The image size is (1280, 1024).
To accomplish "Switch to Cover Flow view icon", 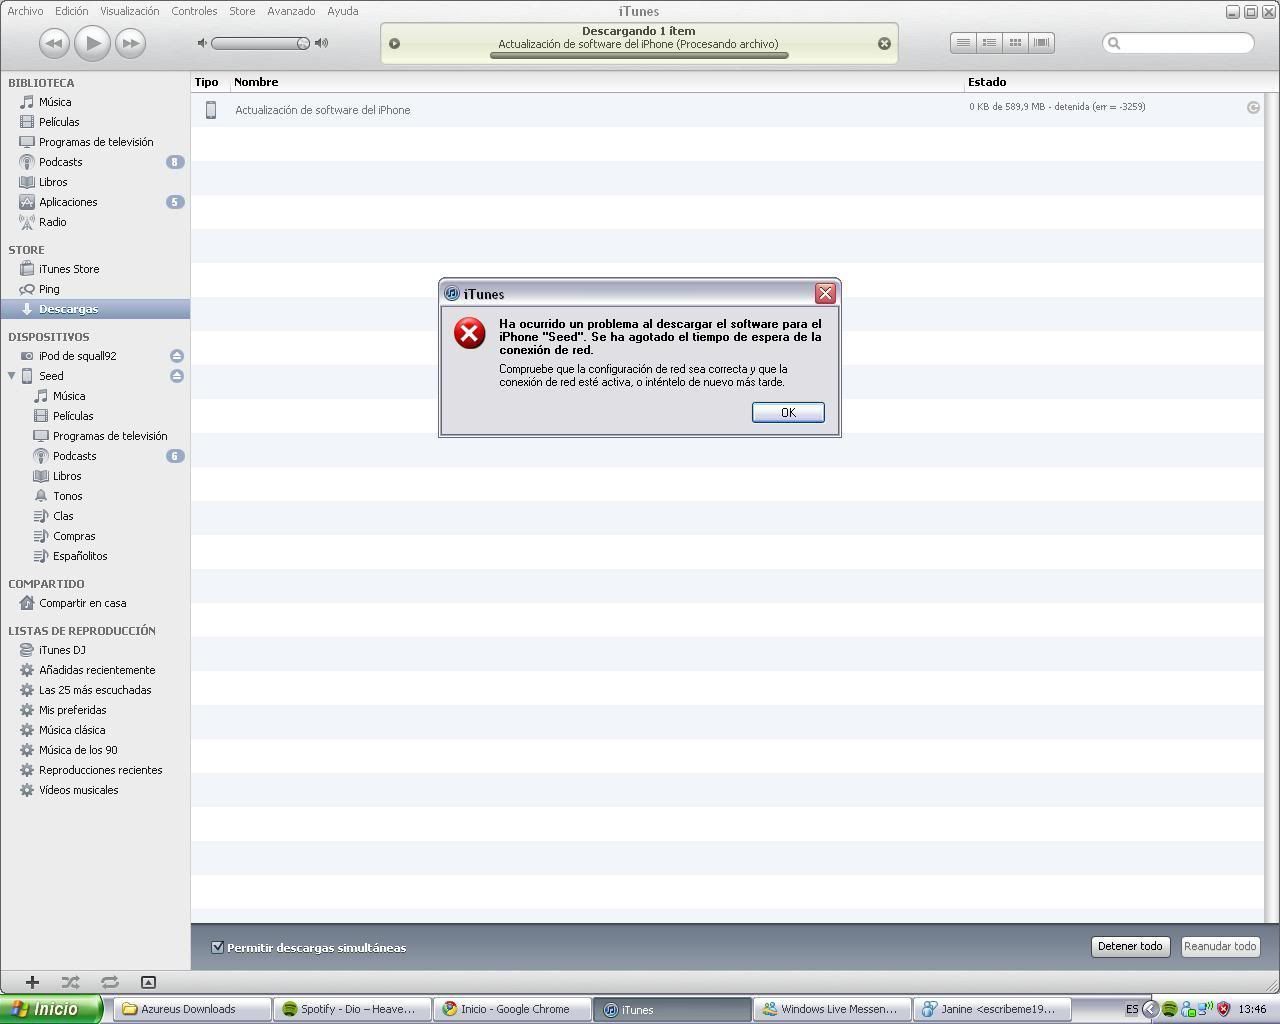I will (x=1041, y=43).
